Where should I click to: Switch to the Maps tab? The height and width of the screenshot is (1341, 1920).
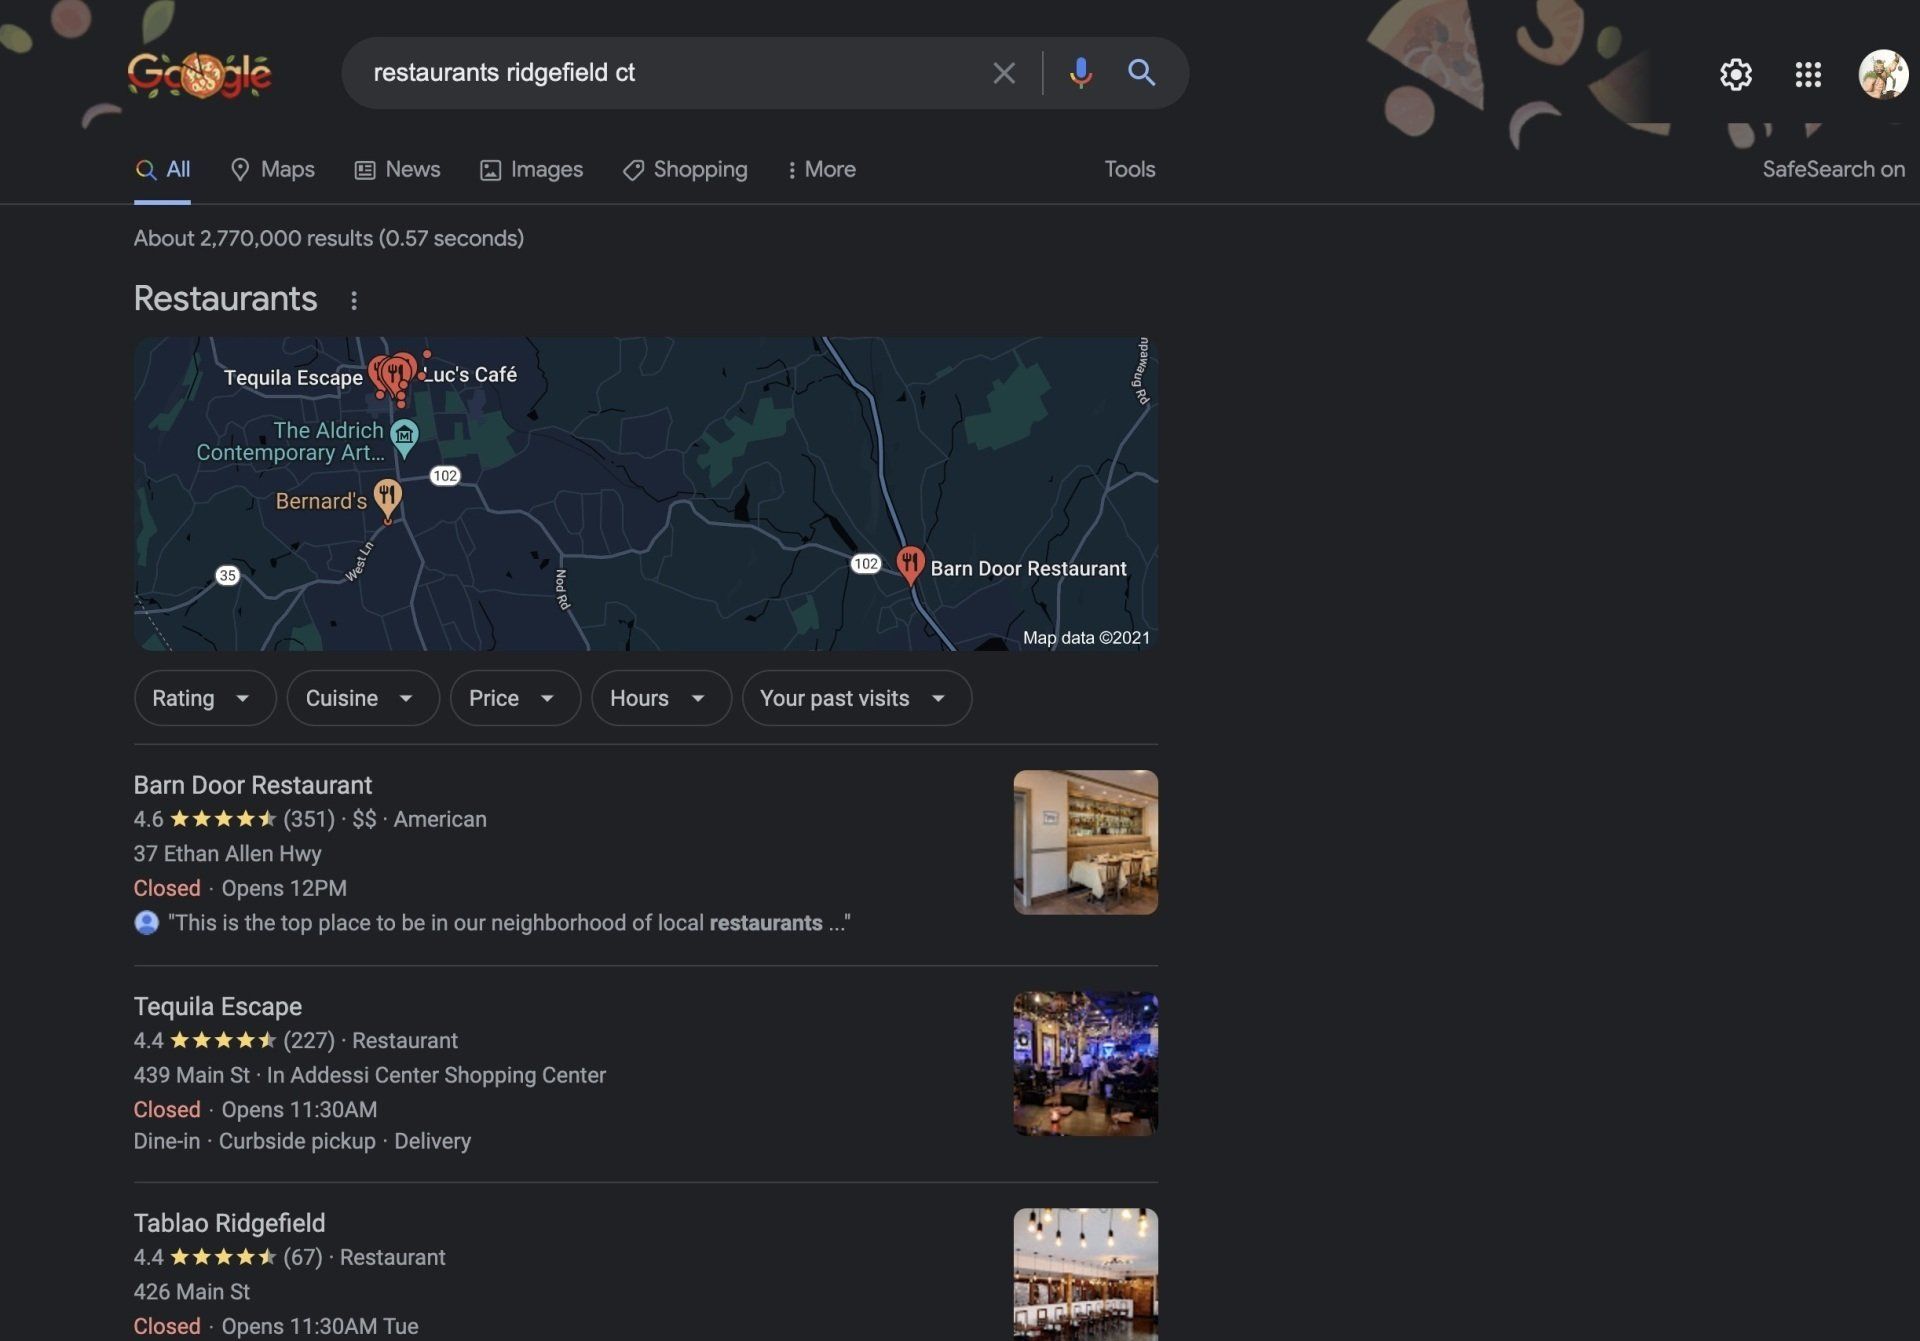pos(272,169)
